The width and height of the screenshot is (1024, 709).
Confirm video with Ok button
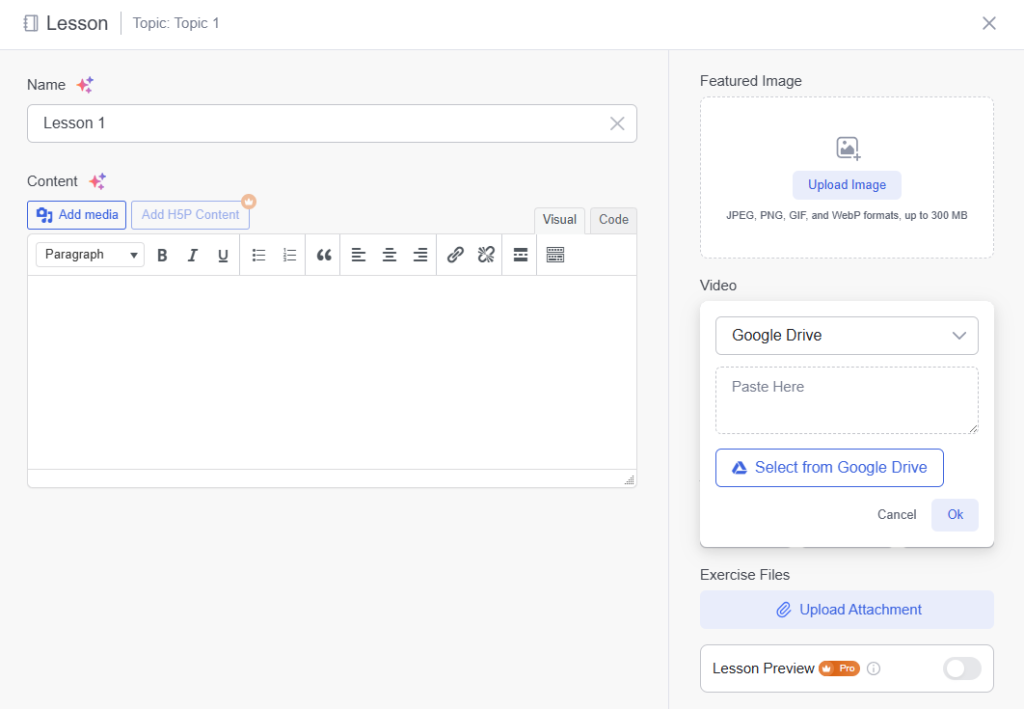[955, 515]
